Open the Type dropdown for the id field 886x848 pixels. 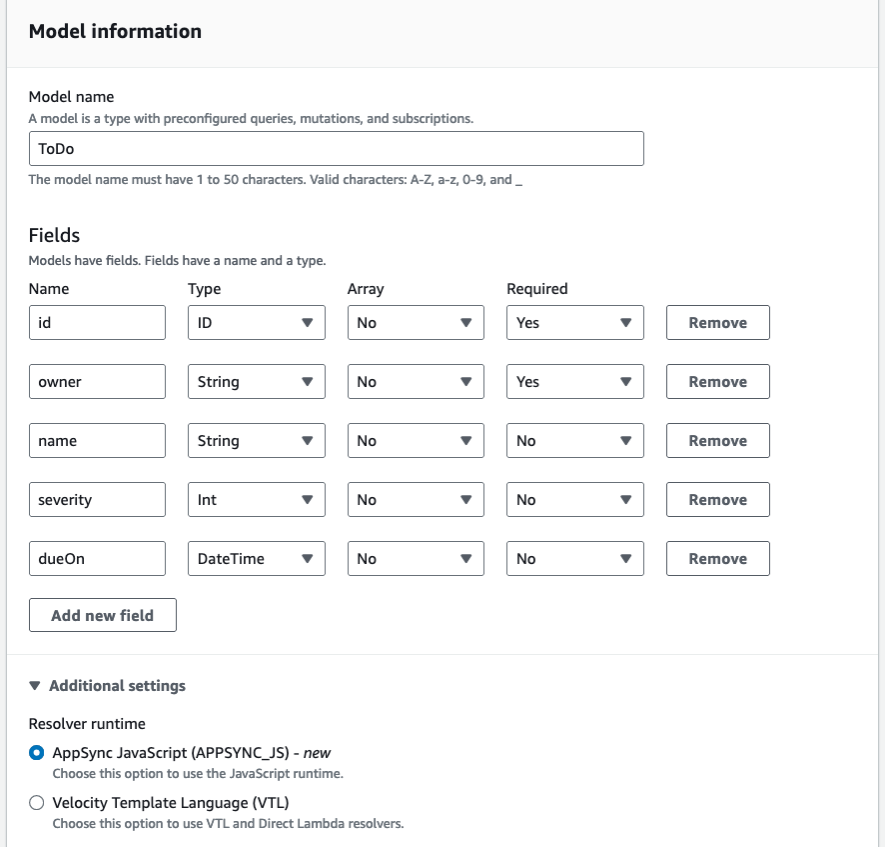[255, 322]
